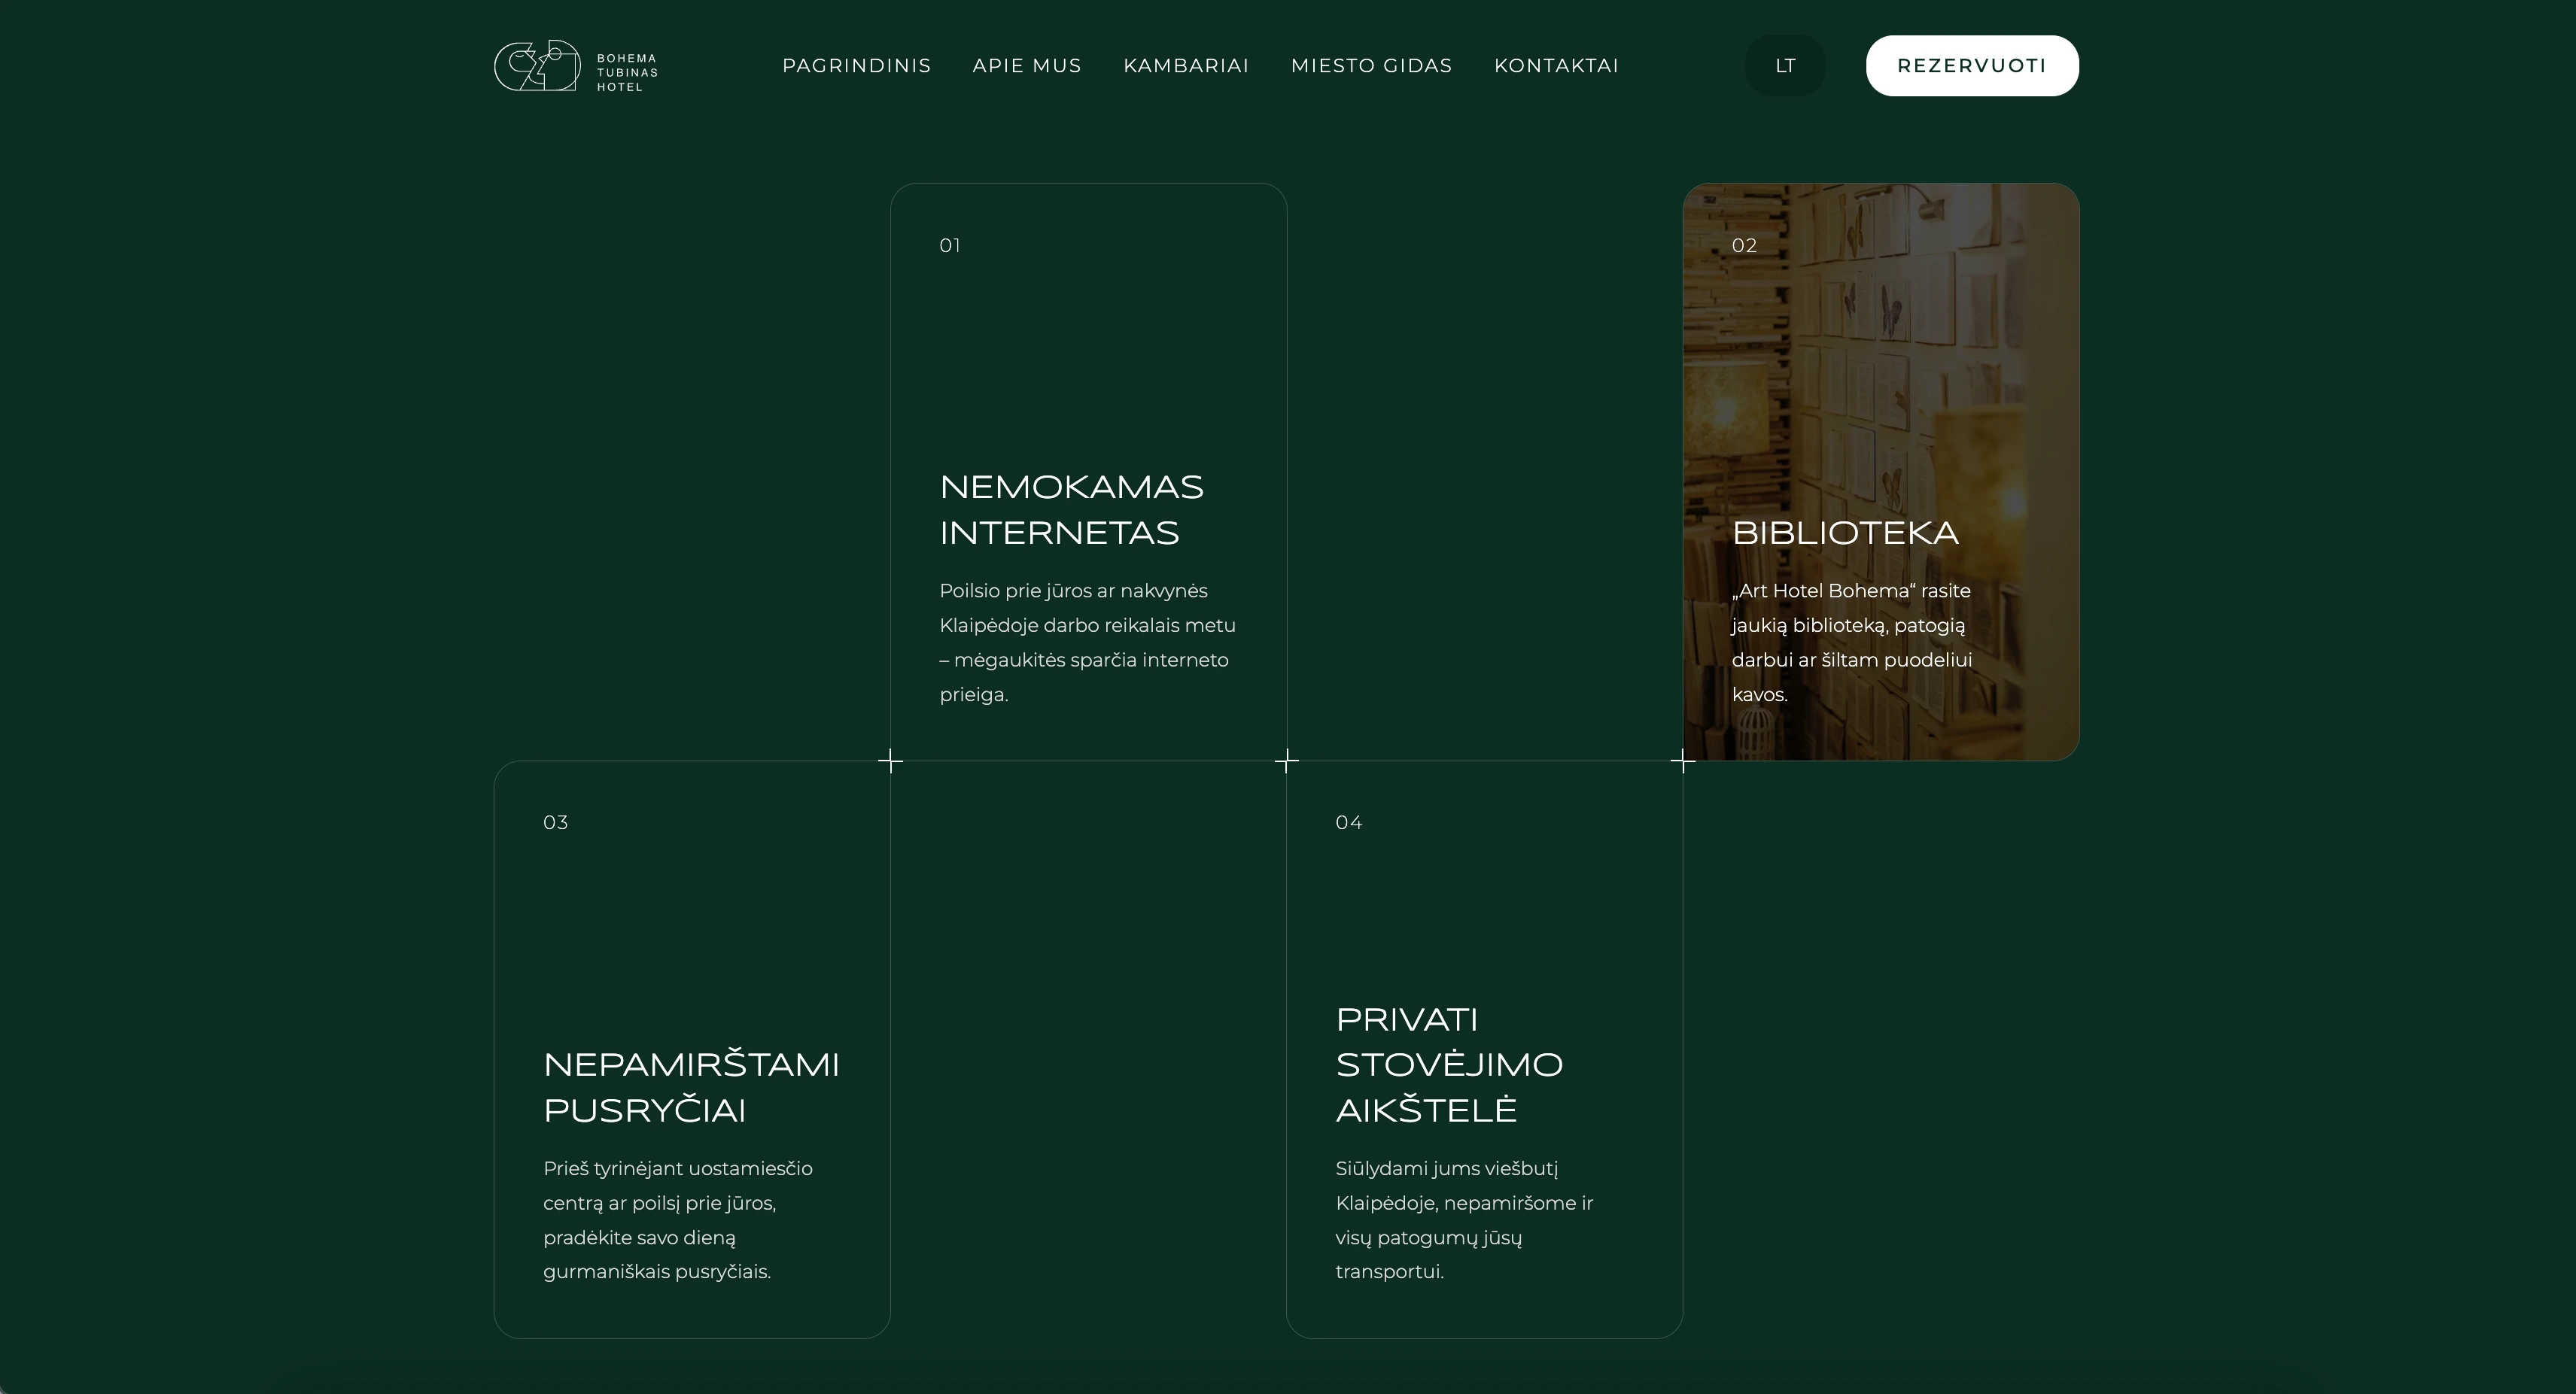The image size is (2576, 1394).
Task: Expand the LT language selector
Action: 1785,66
